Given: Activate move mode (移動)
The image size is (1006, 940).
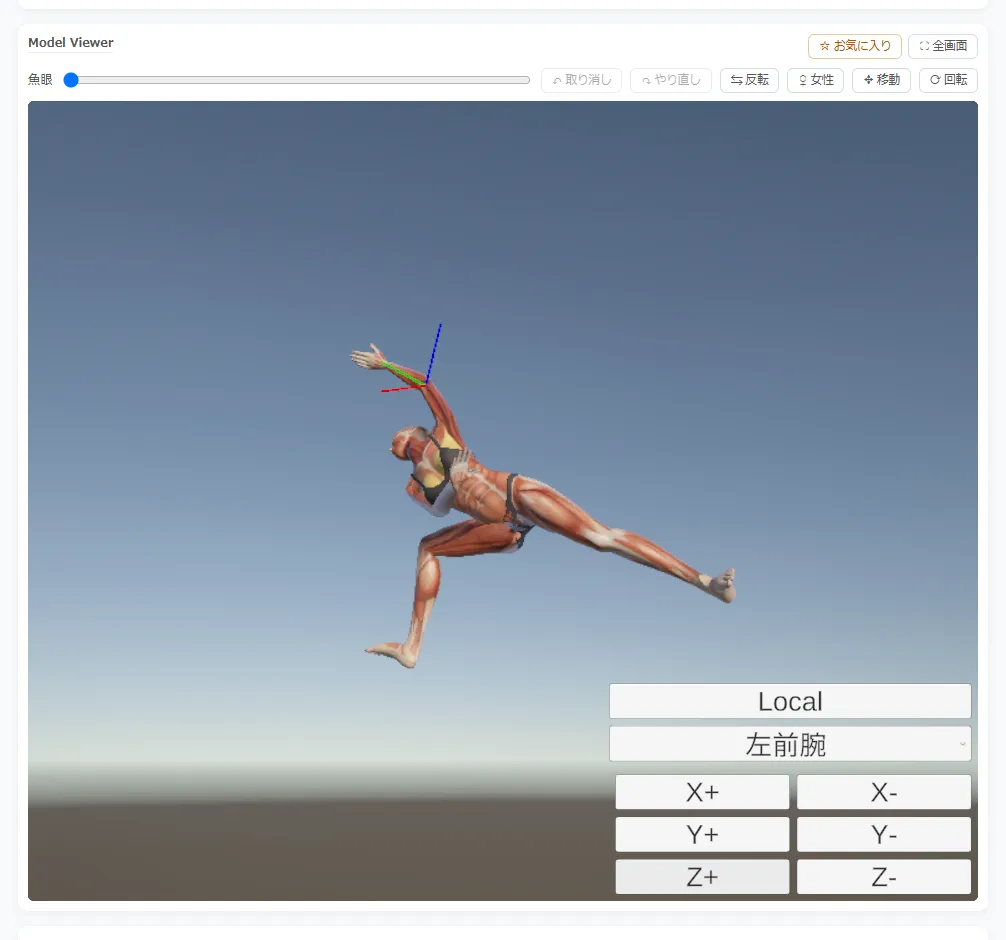Looking at the screenshot, I should click(x=882, y=80).
